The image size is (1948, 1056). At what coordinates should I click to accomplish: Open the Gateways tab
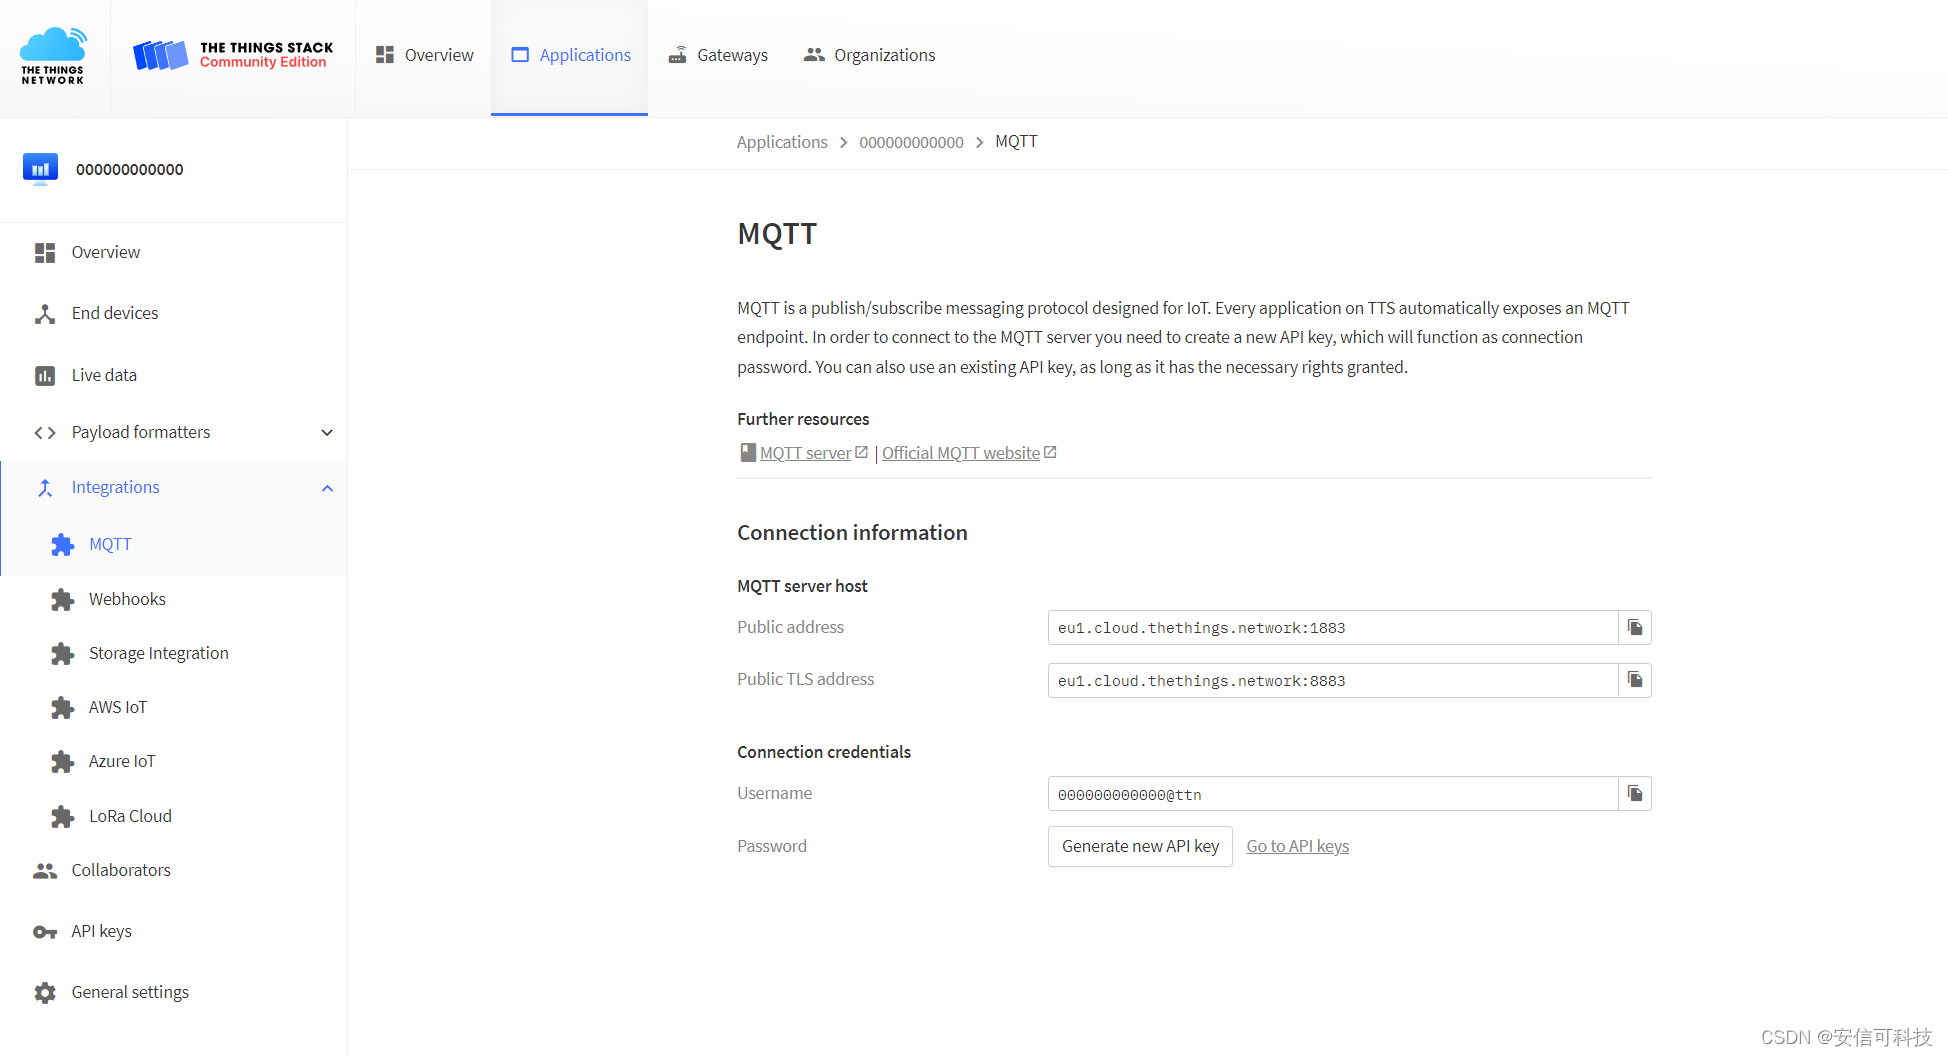[x=718, y=55]
